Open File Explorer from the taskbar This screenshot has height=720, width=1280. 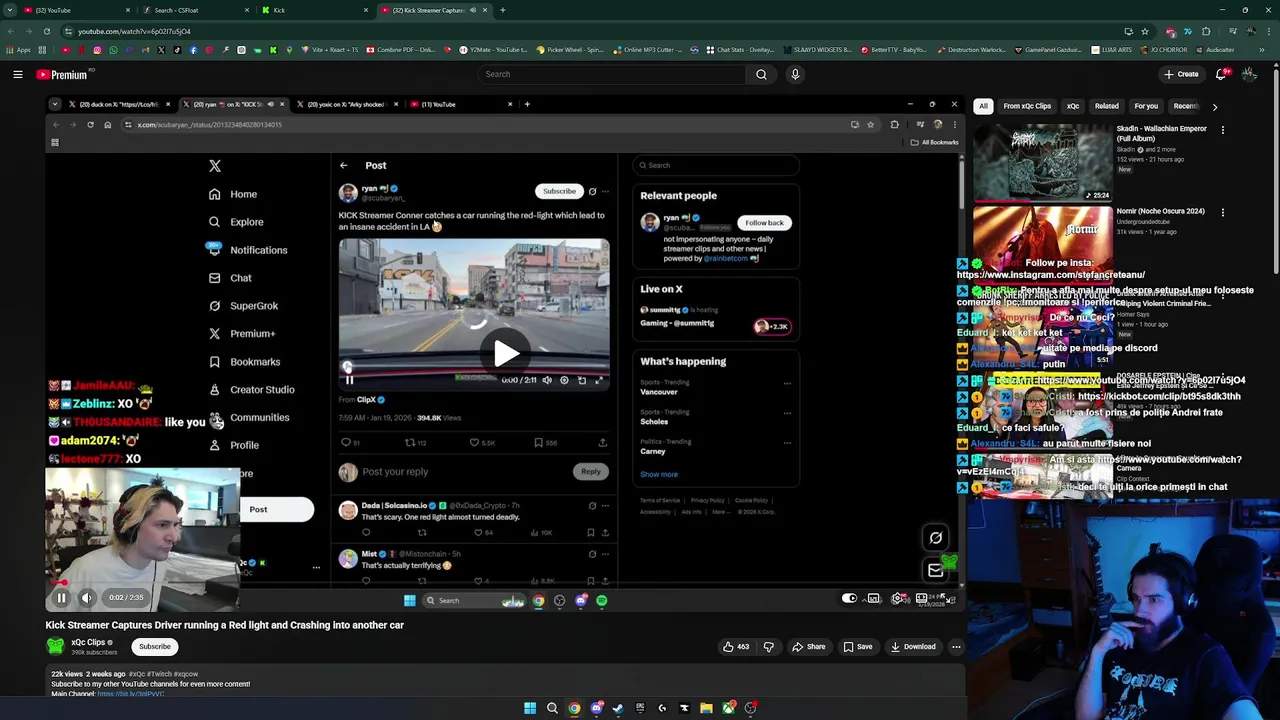[x=706, y=708]
